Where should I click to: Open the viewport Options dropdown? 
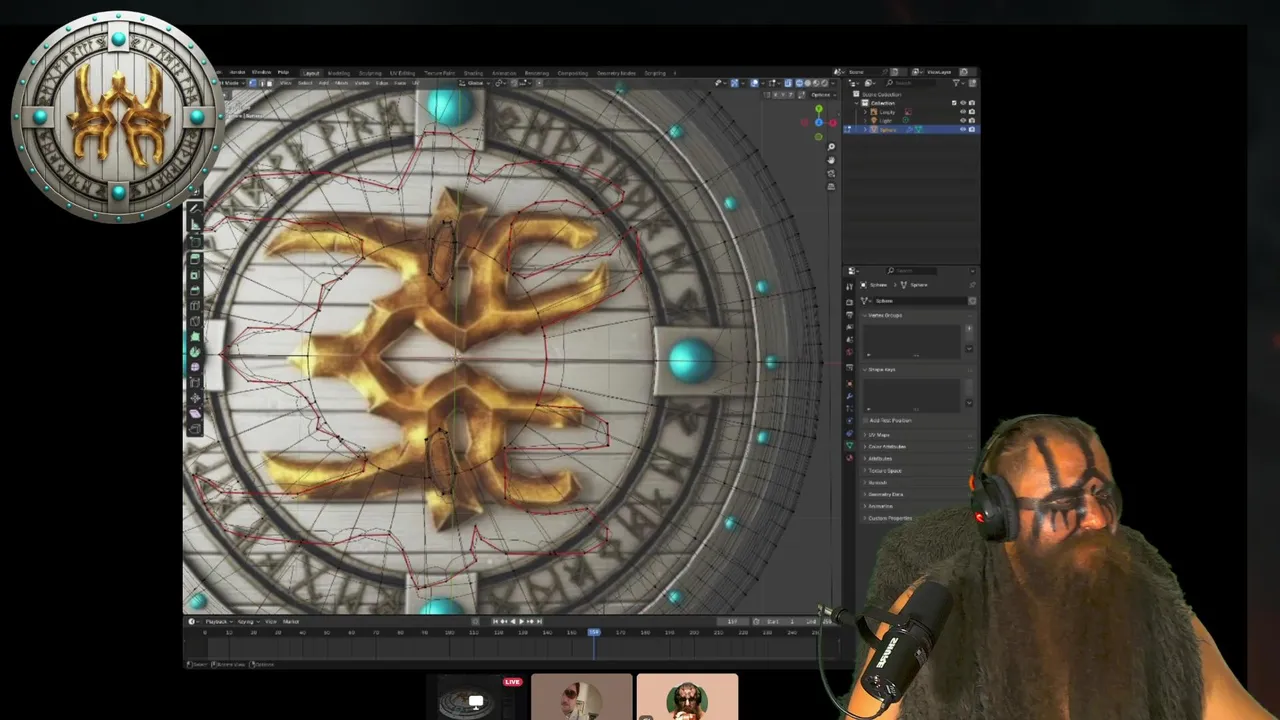click(820, 95)
